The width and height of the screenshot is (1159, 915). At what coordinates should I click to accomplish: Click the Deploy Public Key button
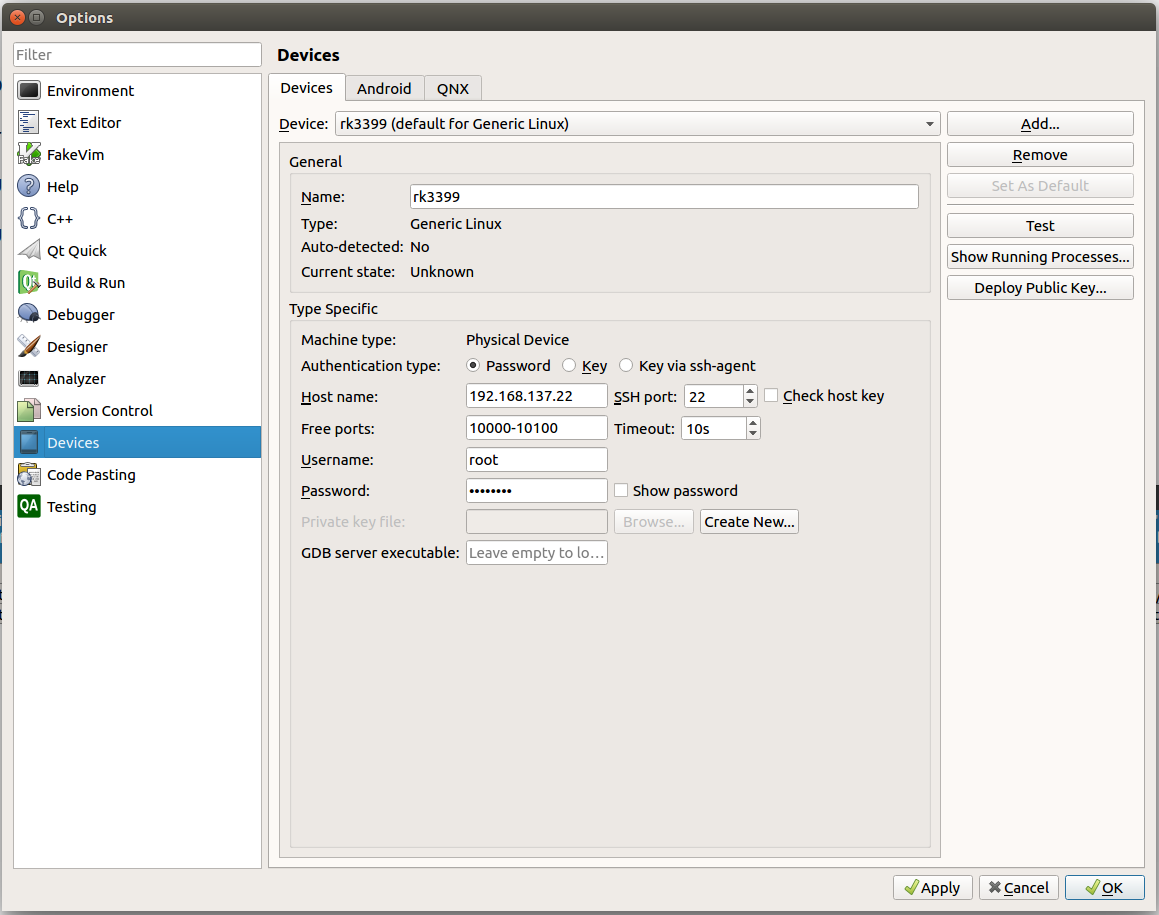coord(1040,288)
